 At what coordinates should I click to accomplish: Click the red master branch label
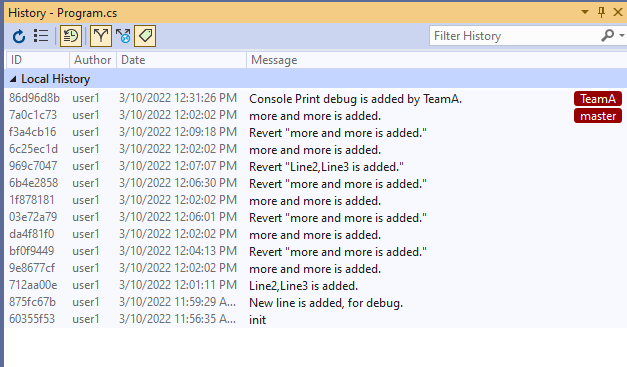coord(598,116)
